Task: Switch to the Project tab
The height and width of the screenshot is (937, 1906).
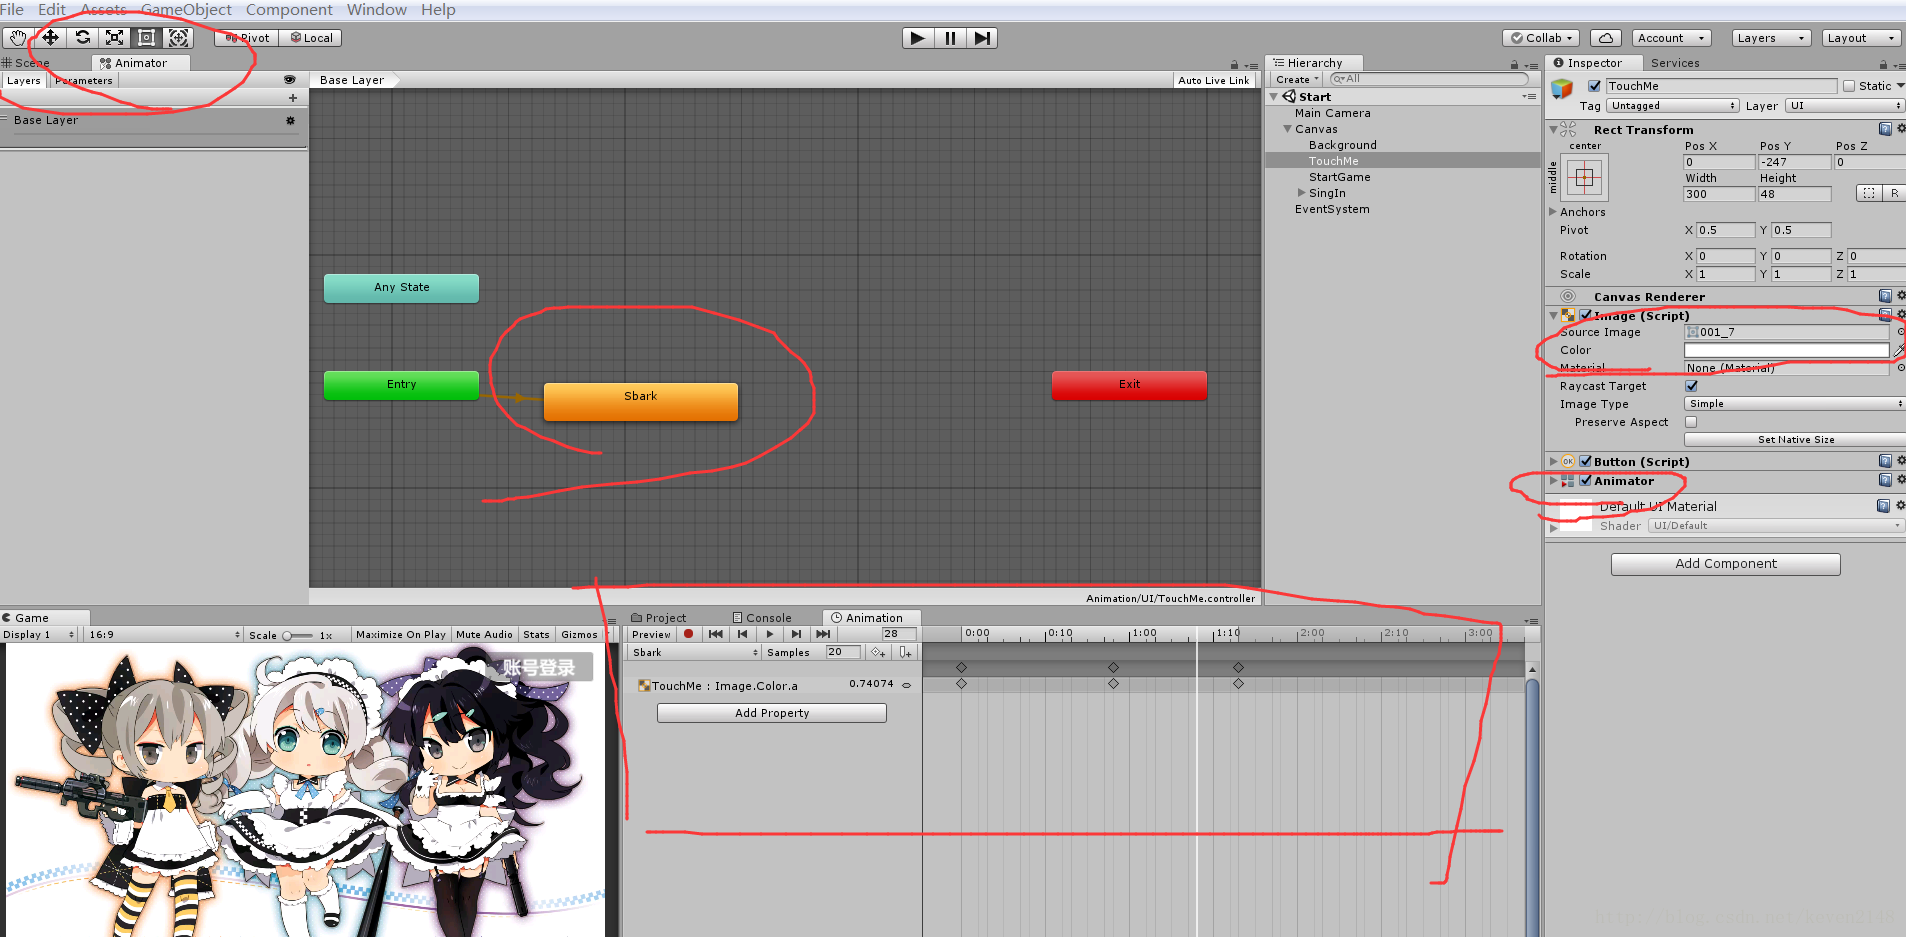Action: [x=658, y=618]
